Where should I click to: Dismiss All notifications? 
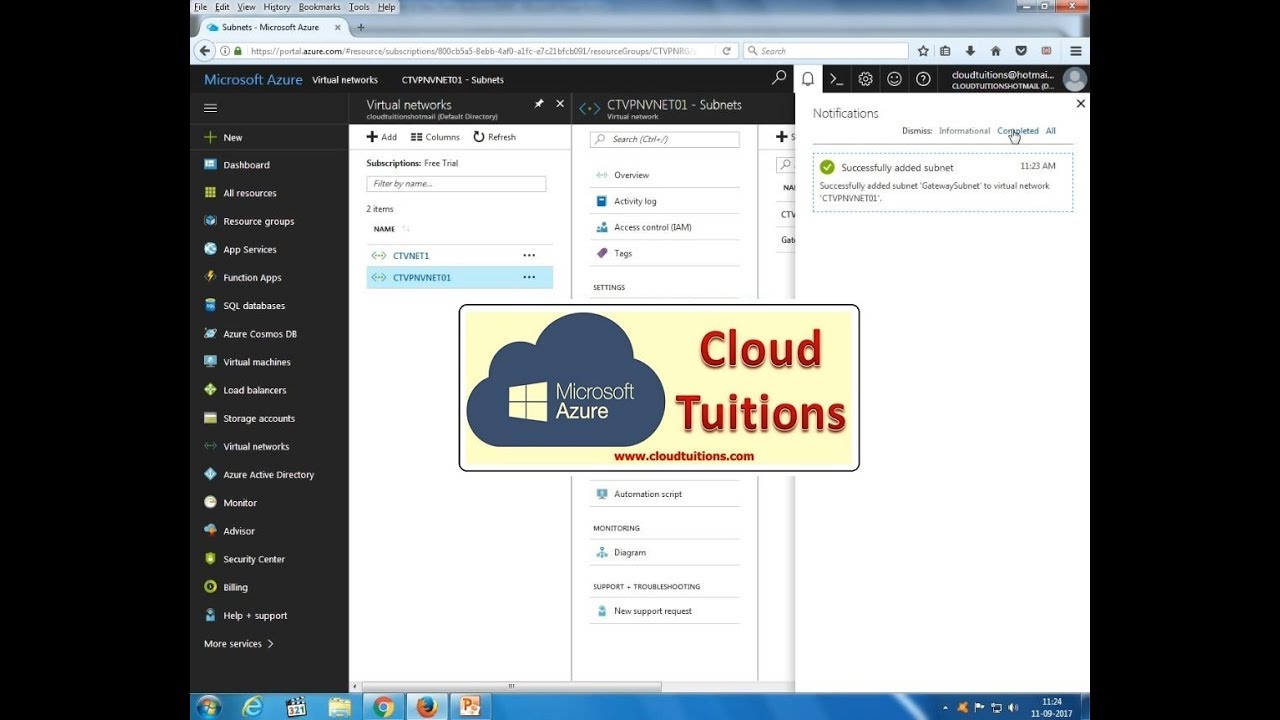[x=1051, y=131]
